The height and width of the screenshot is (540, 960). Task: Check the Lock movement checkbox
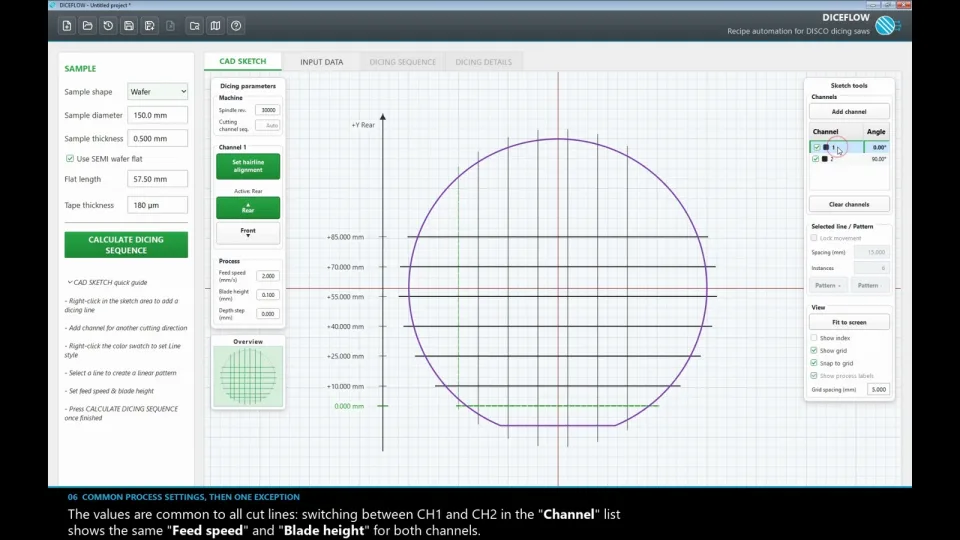[814, 238]
